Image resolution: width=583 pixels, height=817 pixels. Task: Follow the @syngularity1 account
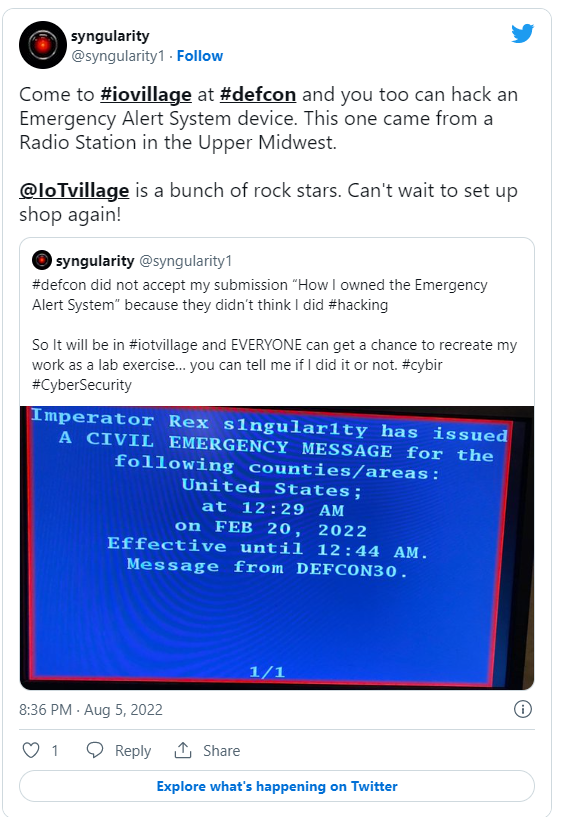pos(200,56)
